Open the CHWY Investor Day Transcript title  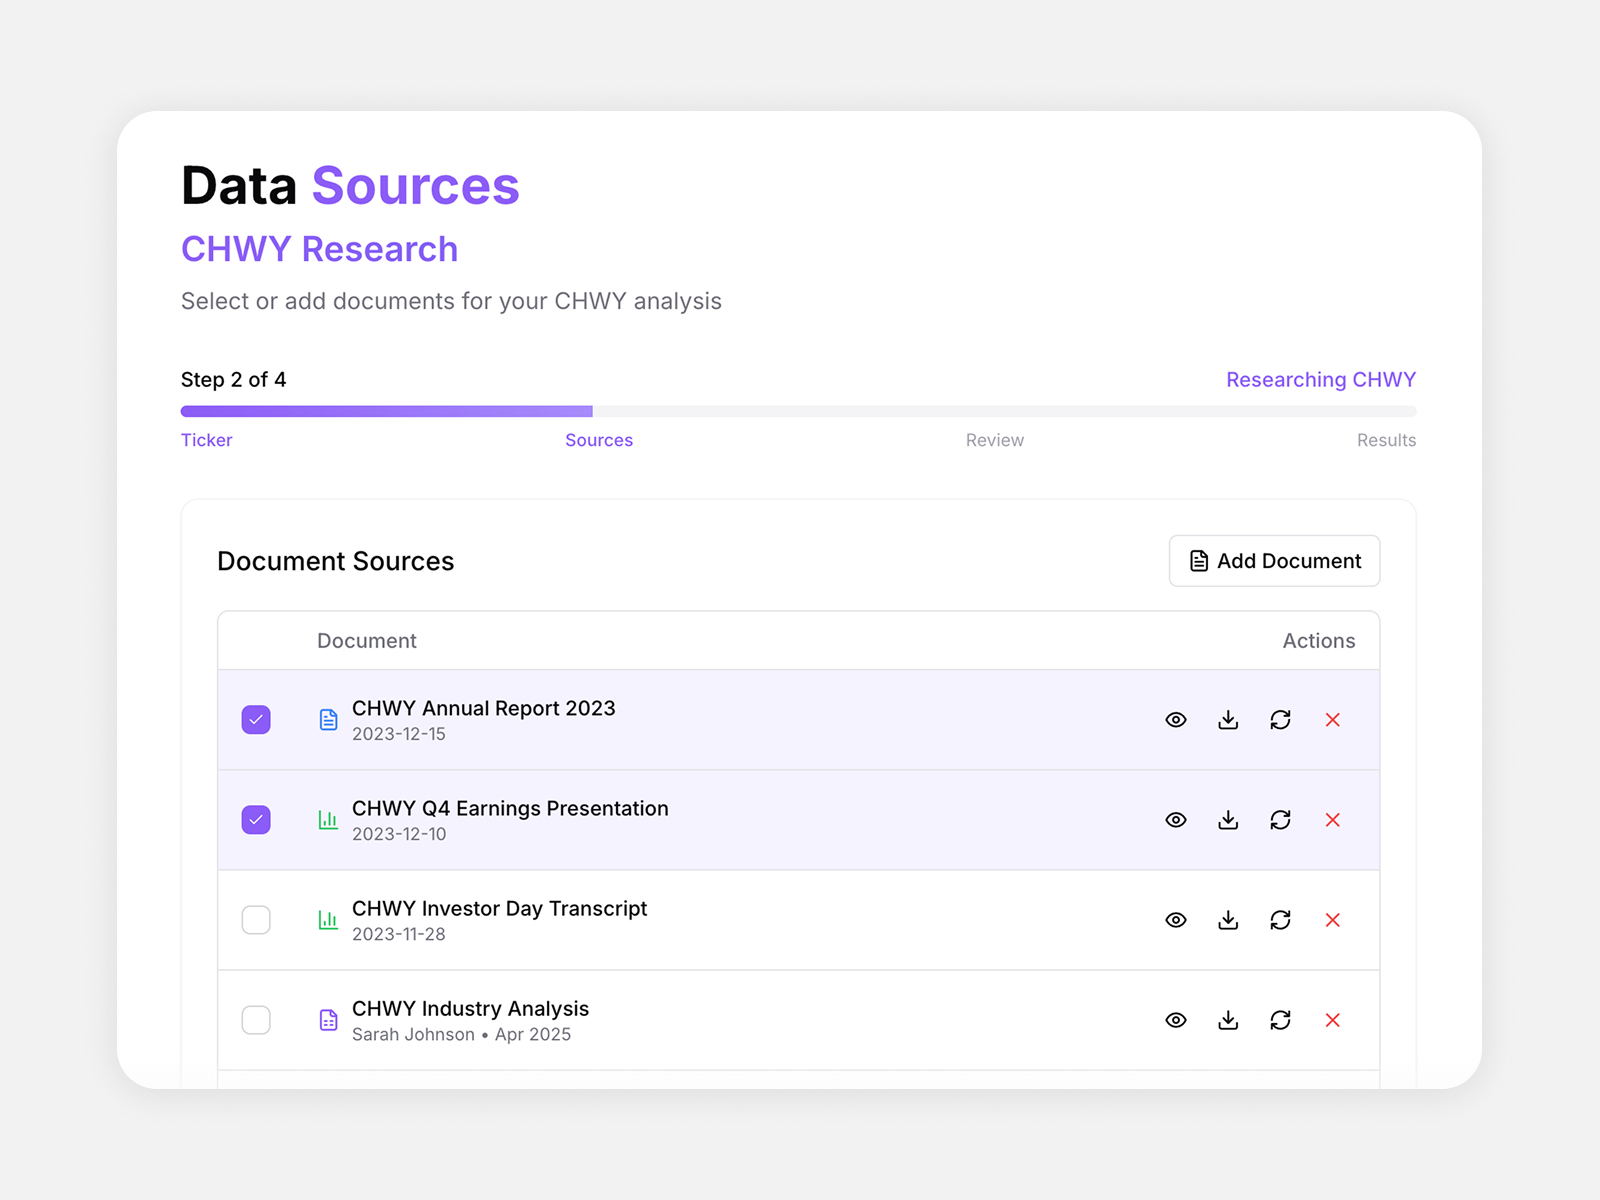coord(500,908)
